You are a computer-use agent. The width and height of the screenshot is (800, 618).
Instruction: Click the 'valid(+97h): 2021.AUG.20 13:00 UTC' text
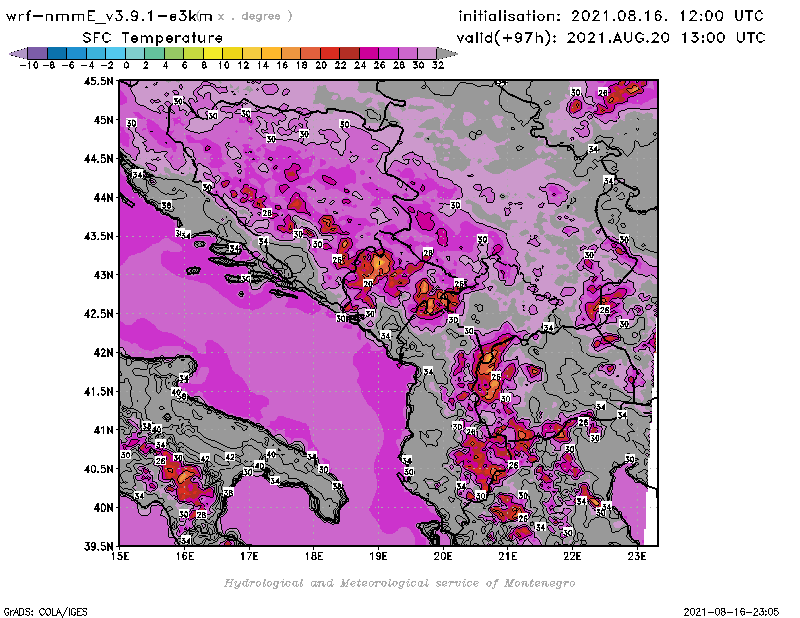tap(611, 38)
